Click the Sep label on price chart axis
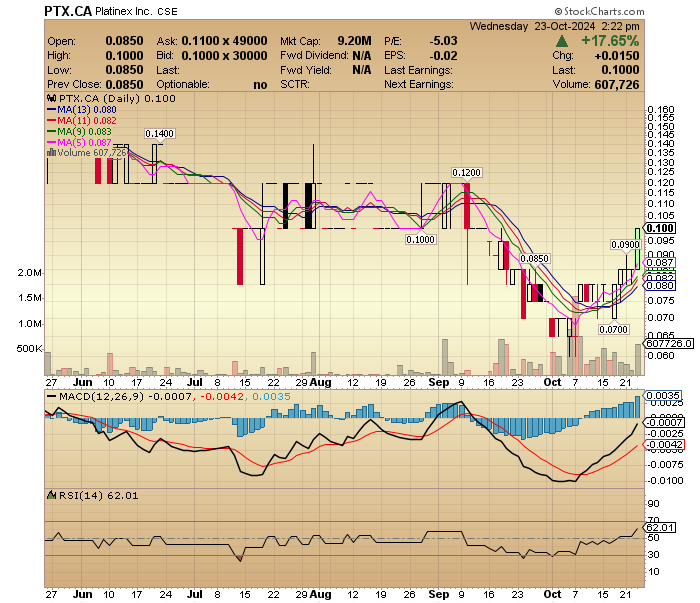Image resolution: width=700 pixels, height=603 pixels. pyautogui.click(x=438, y=383)
